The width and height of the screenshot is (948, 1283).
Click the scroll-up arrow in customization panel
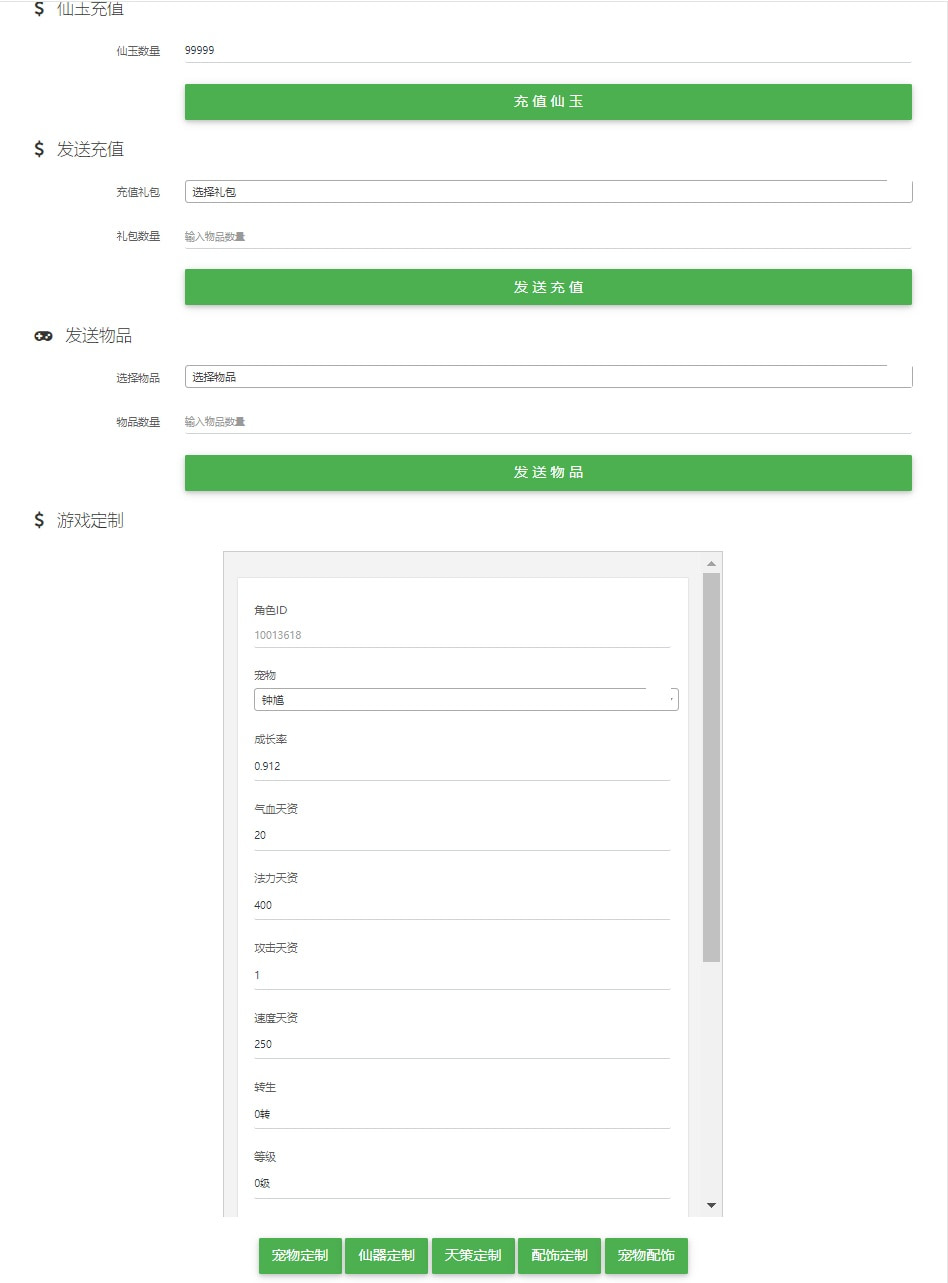point(712,563)
